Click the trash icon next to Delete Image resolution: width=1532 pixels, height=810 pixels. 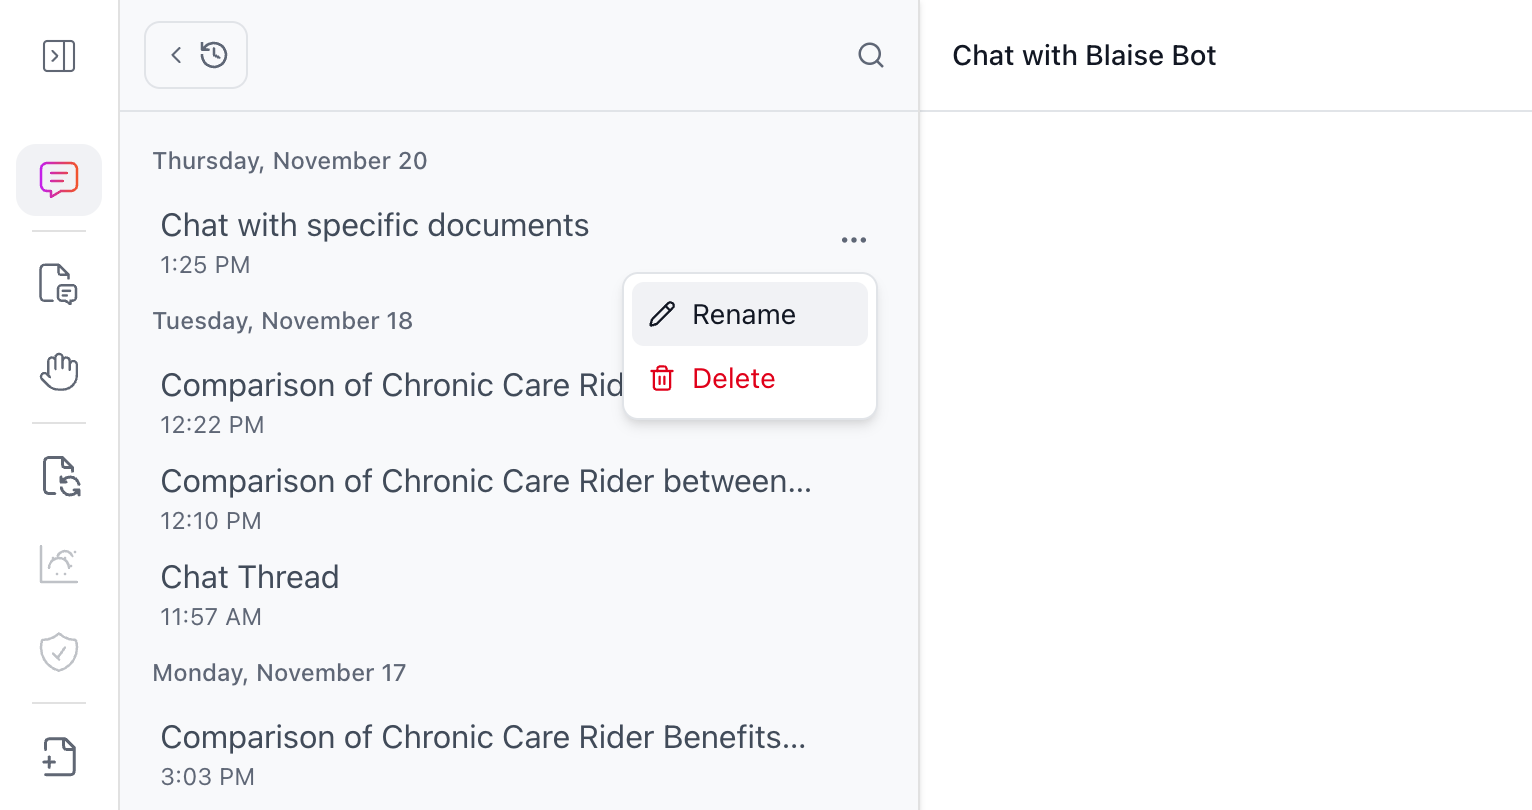661,378
